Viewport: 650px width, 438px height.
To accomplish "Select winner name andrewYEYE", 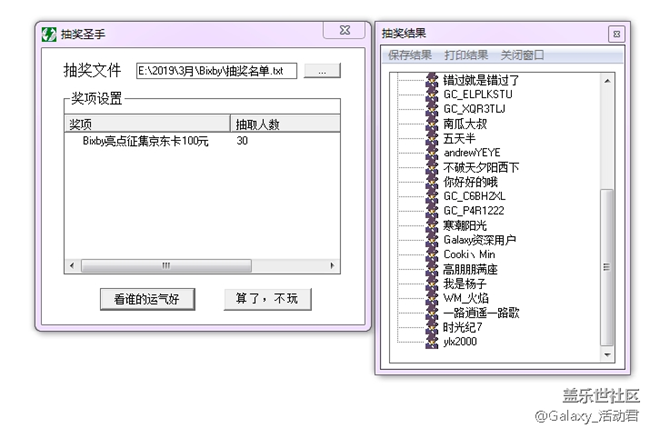I will pos(472,152).
